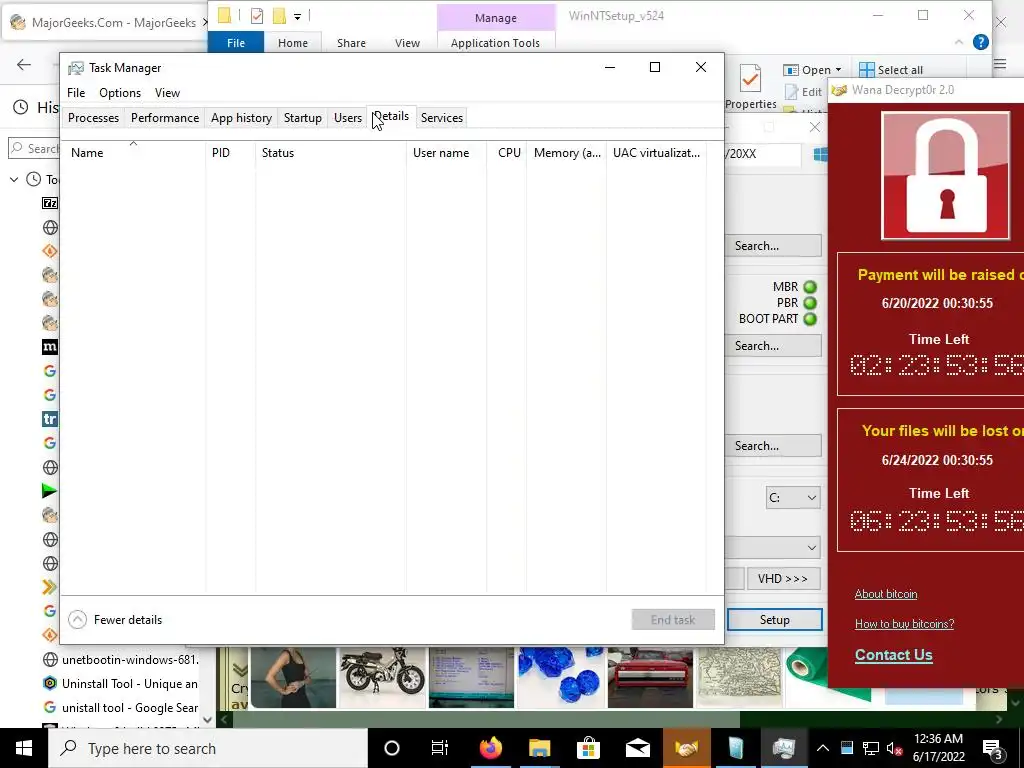This screenshot has height=768, width=1024.
Task: Open Task Manager's File menu
Action: [76, 93]
